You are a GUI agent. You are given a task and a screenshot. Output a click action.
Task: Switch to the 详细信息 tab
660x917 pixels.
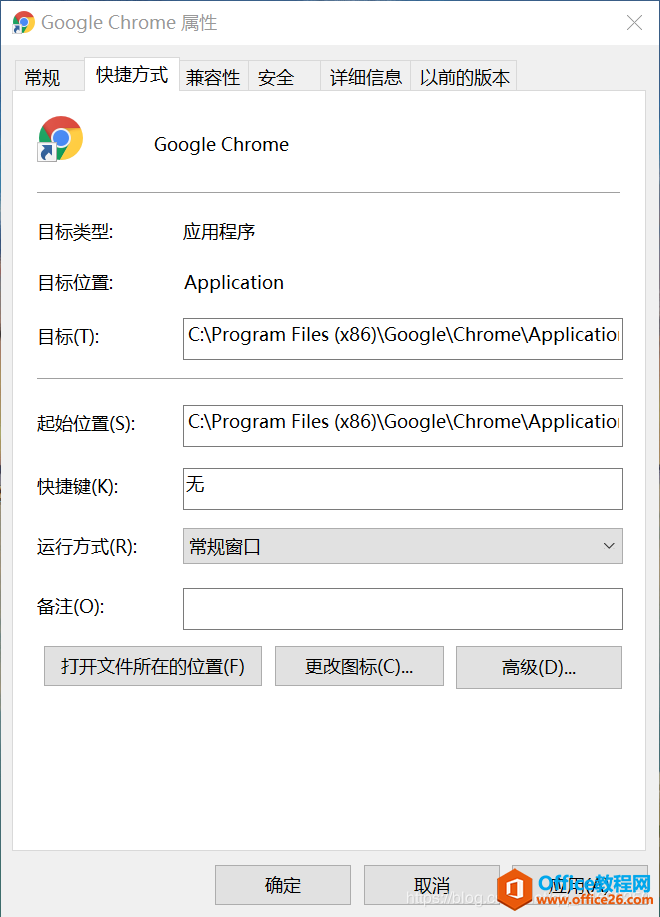coord(365,77)
